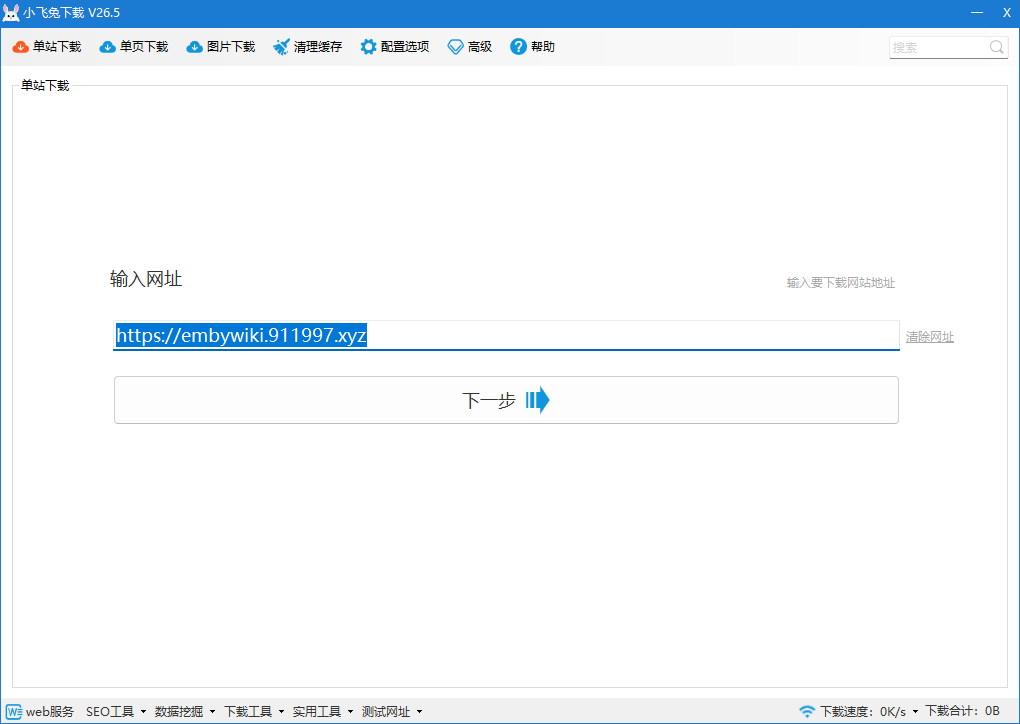
Task: Minimize the window via the dash button
Action: [x=976, y=13]
